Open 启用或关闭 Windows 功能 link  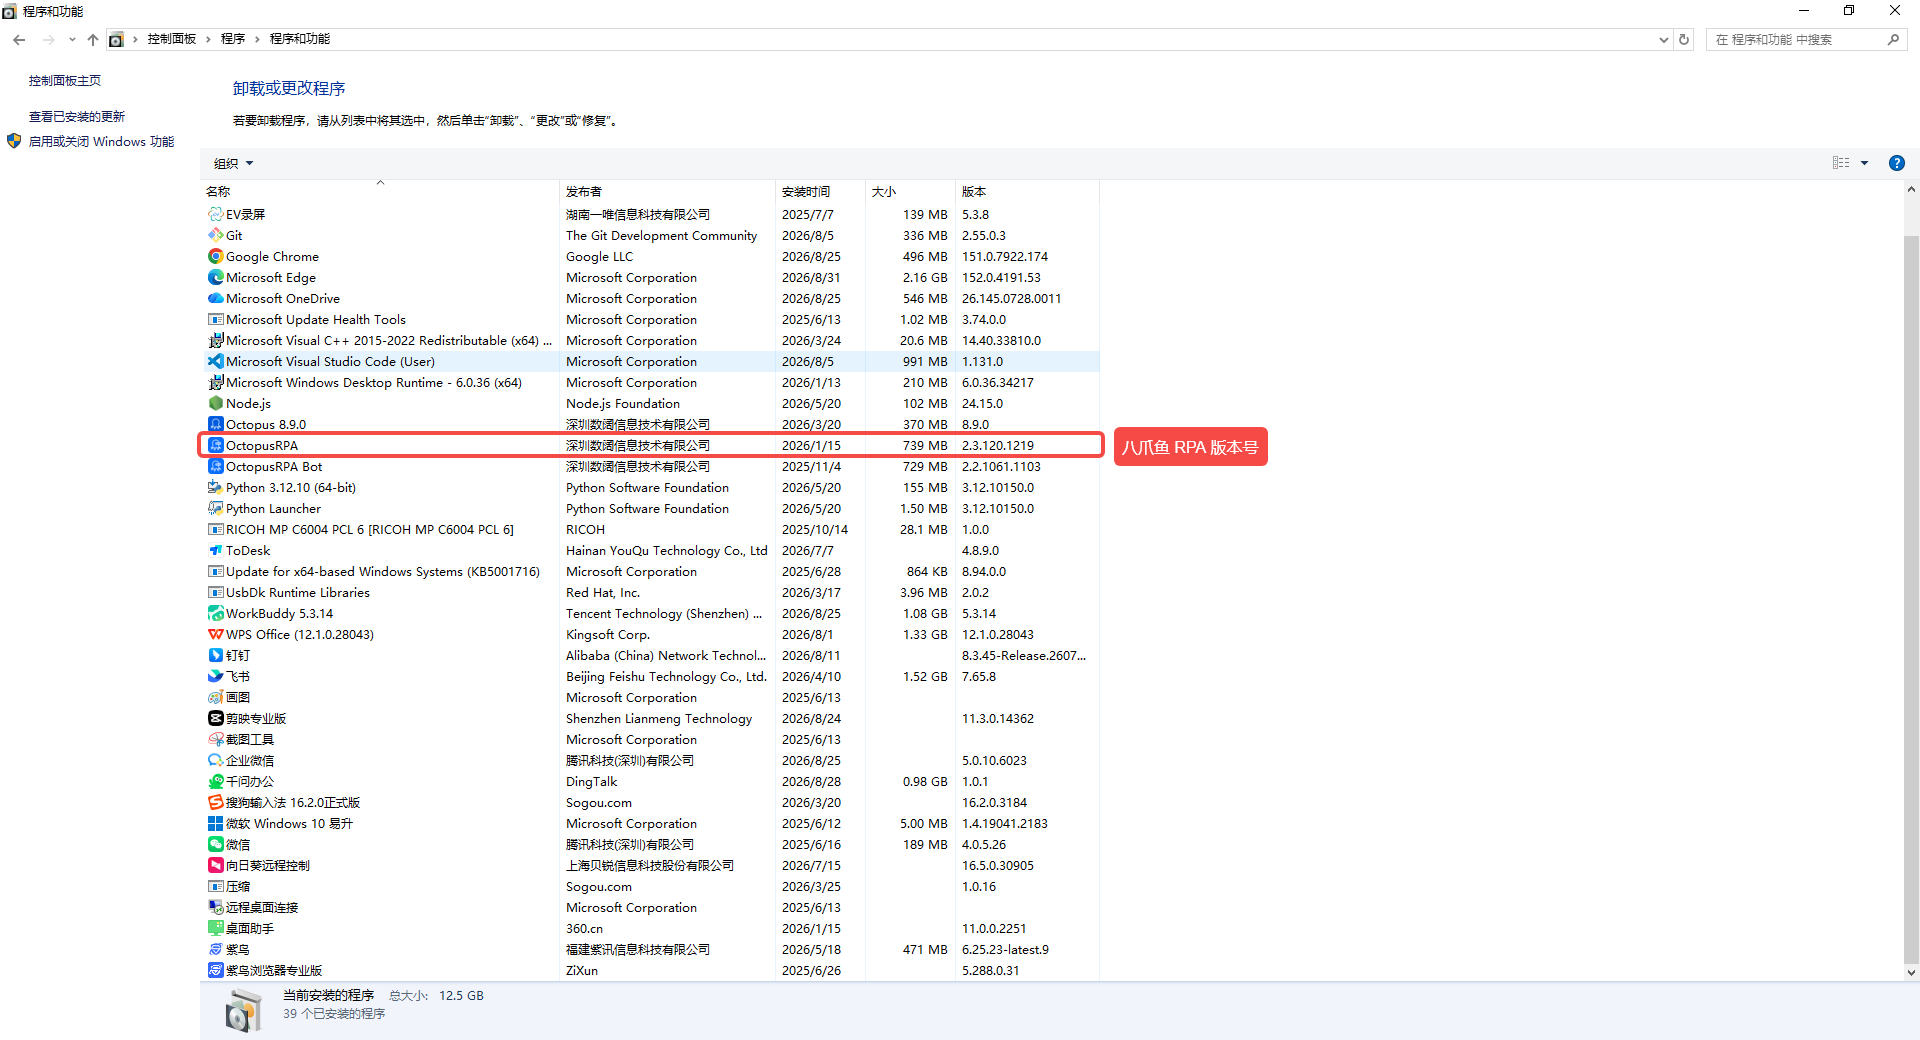tap(101, 141)
